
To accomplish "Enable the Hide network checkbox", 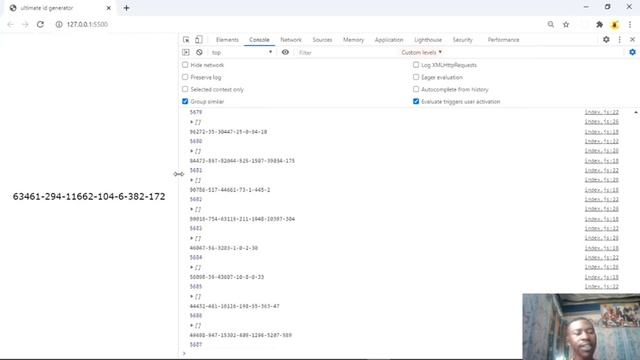I will (185, 65).
